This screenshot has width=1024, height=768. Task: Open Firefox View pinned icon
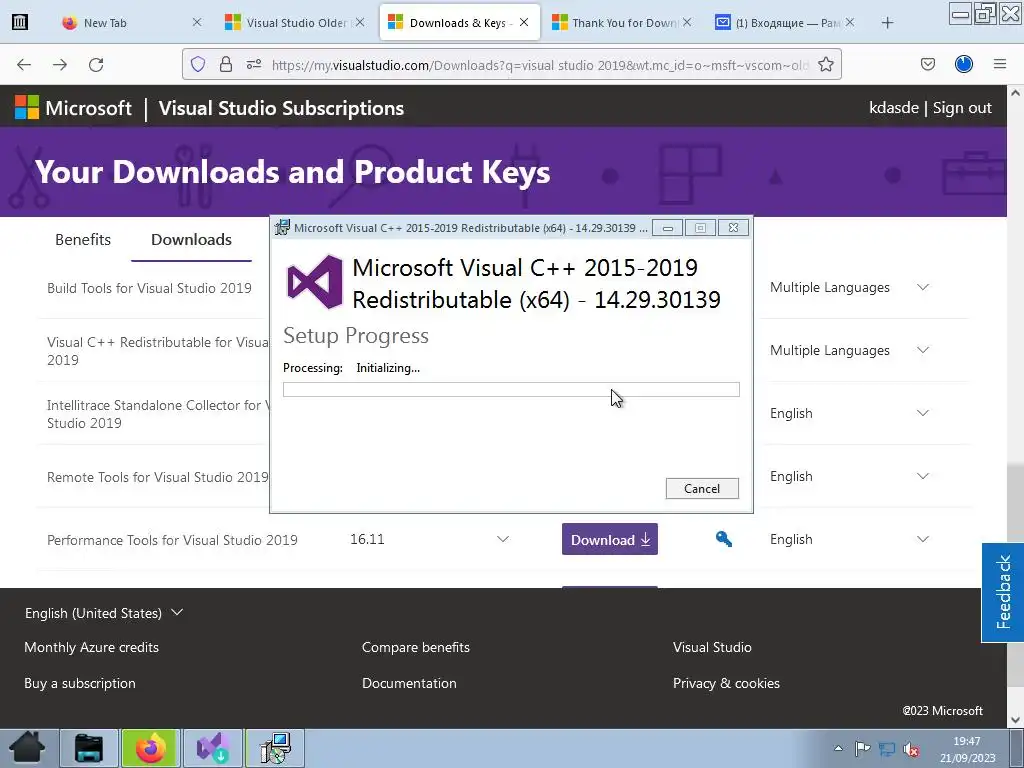point(20,22)
